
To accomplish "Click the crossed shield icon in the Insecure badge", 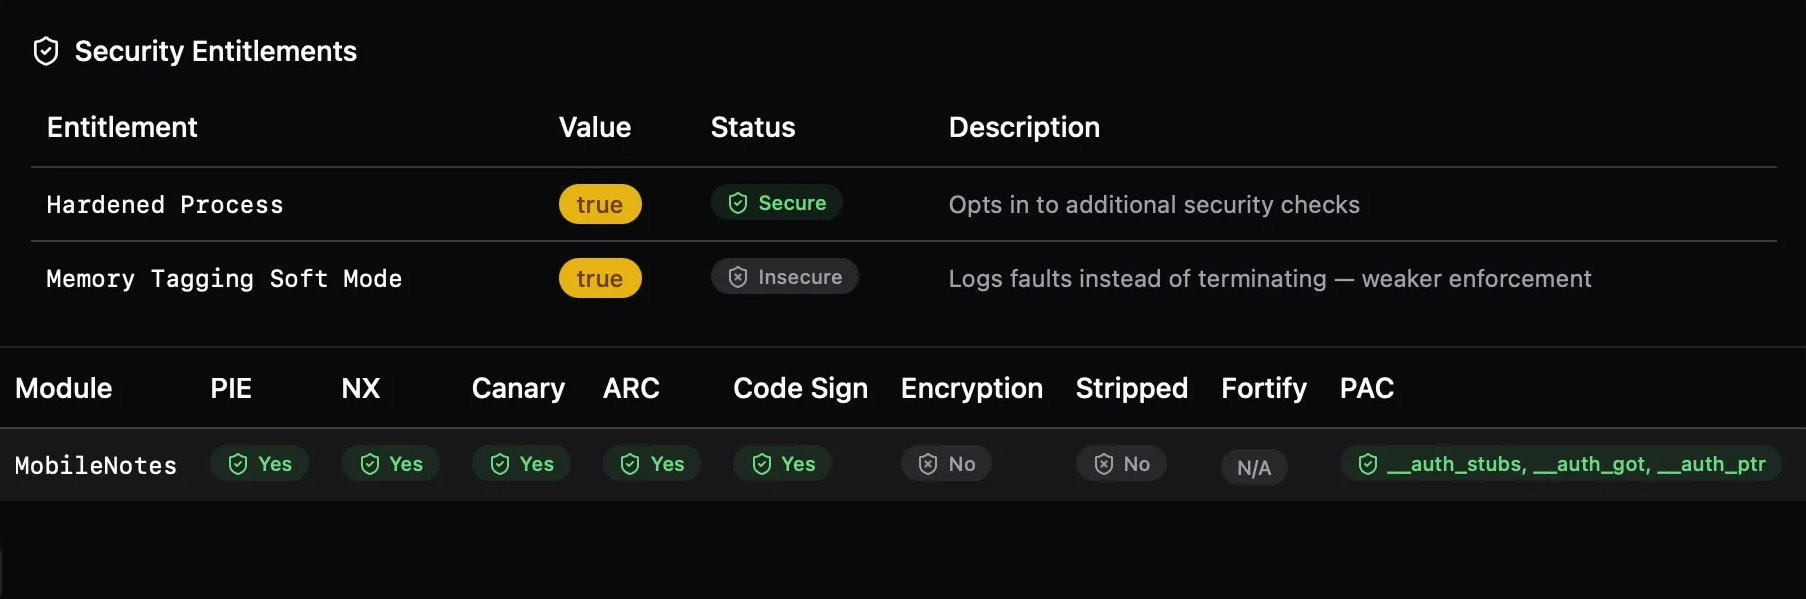I will point(737,277).
